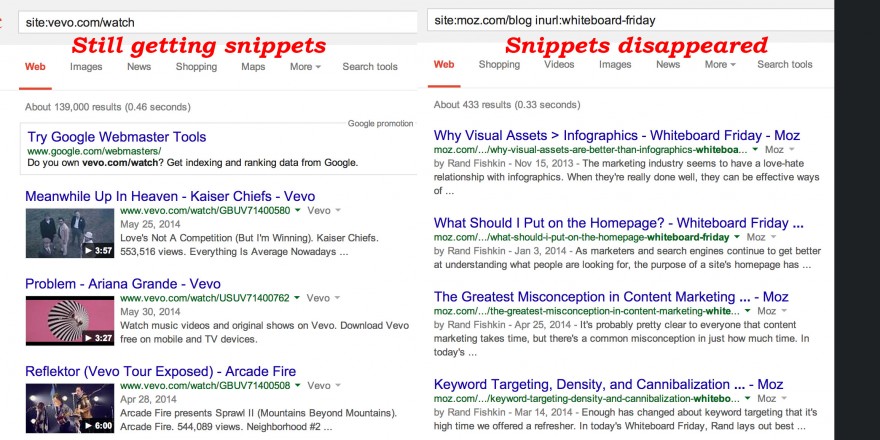Select Shopping tab in right results
880x440 pixels.
499,65
